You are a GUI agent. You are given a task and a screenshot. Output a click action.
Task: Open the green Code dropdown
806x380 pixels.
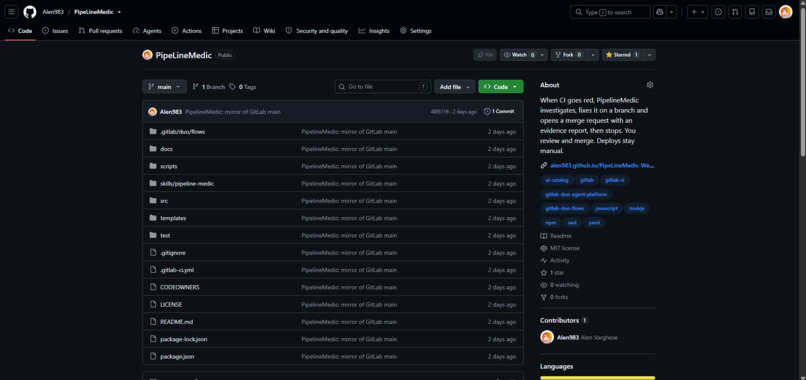[501, 87]
